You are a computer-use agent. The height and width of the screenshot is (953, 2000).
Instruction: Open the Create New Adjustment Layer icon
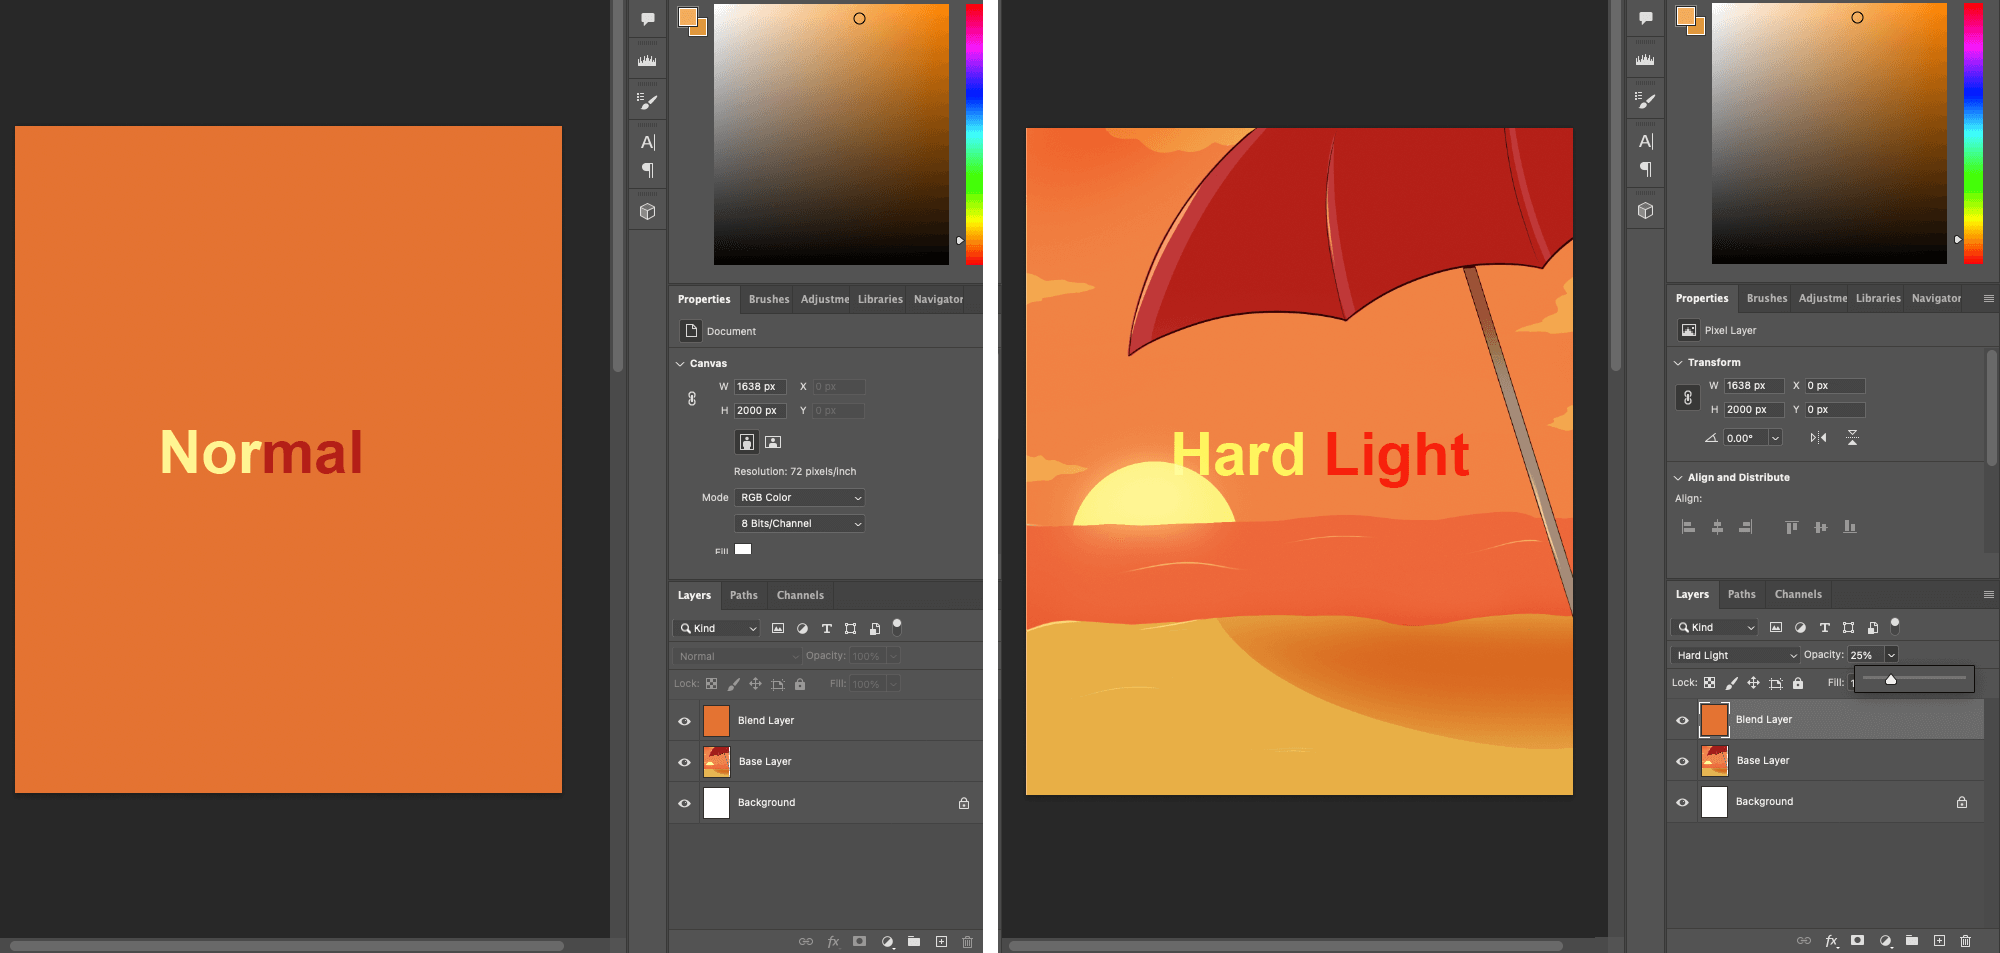[x=887, y=941]
